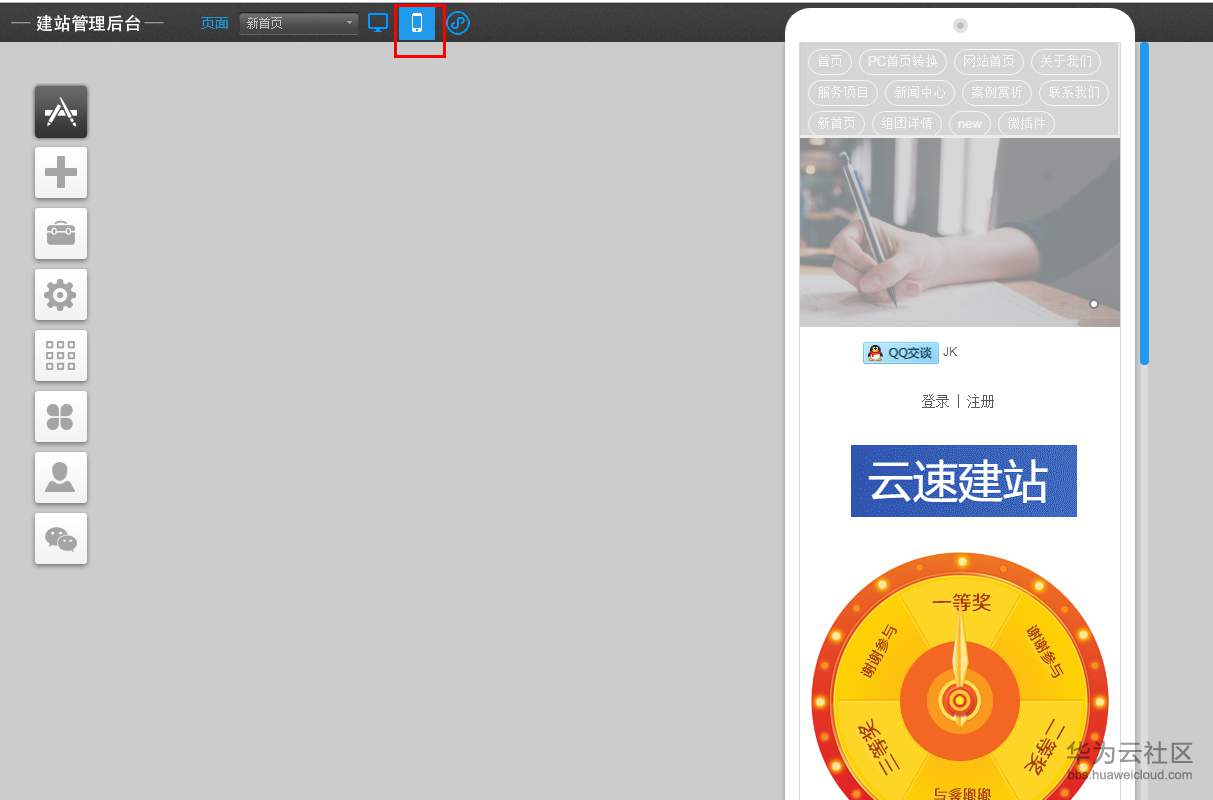Viewport: 1213px width, 800px height.
Task: Open the gear settings sidebar icon
Action: 61,295
